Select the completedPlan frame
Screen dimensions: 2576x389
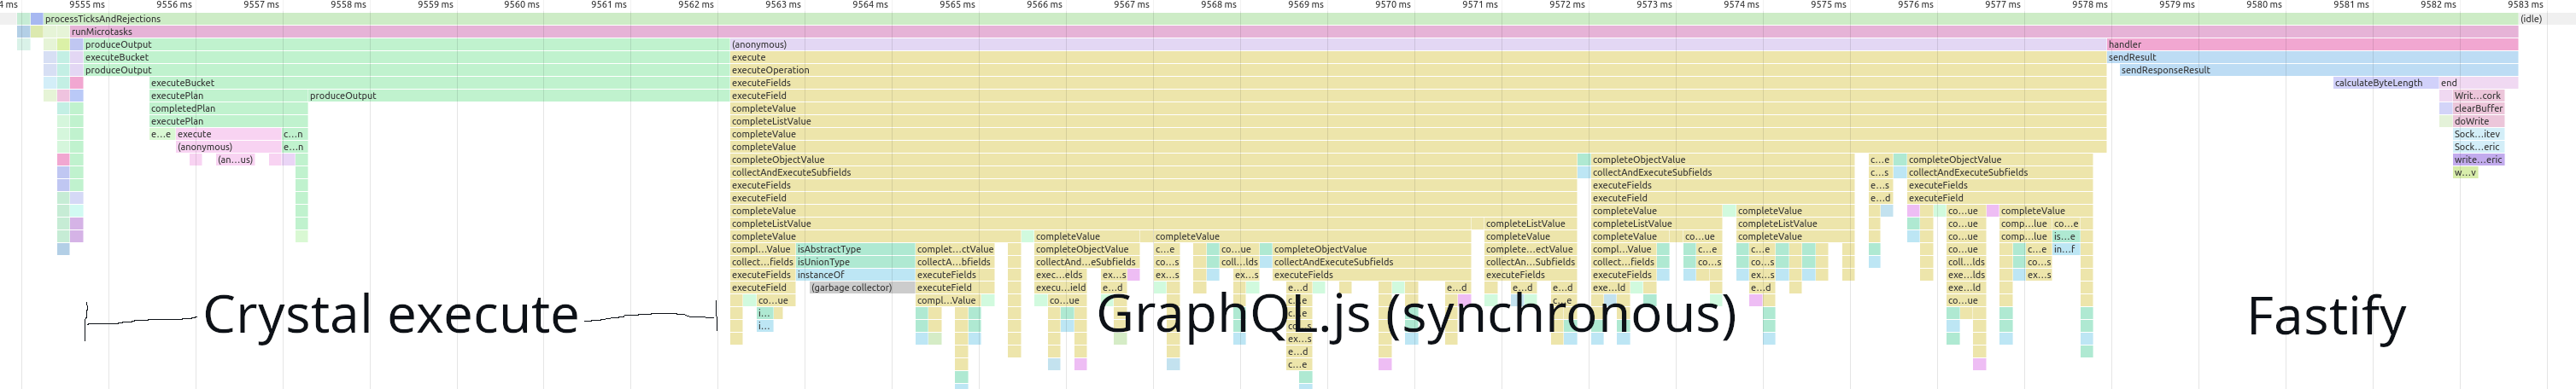click(229, 109)
